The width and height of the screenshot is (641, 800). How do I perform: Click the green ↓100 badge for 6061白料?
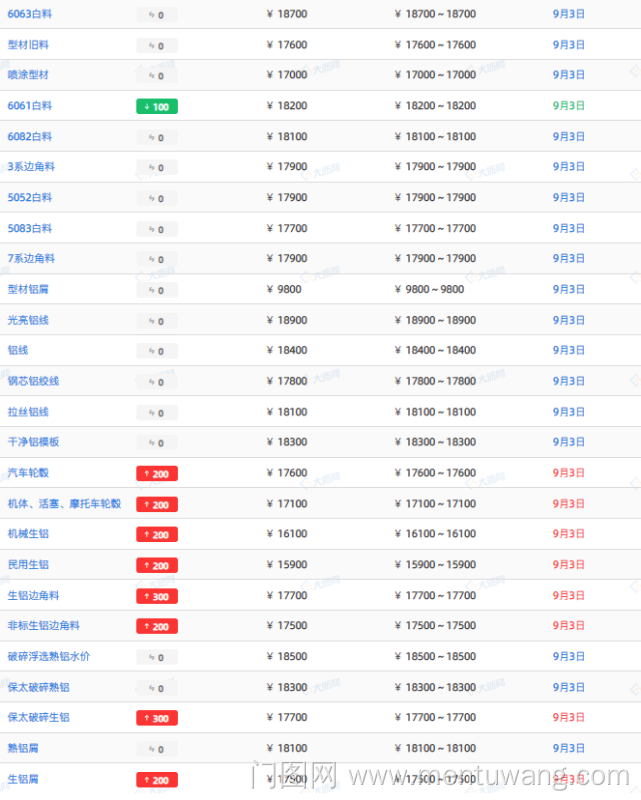pyautogui.click(x=156, y=107)
